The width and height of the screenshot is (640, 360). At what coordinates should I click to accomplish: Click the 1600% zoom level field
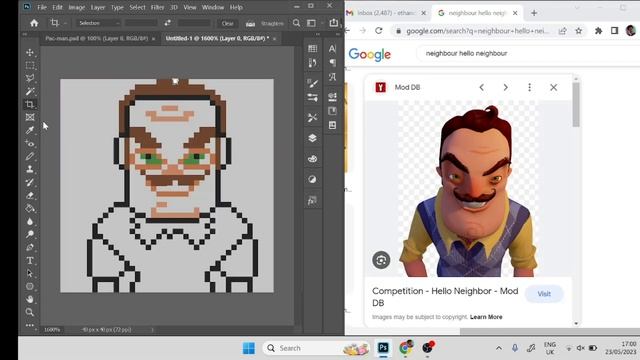[x=52, y=329]
